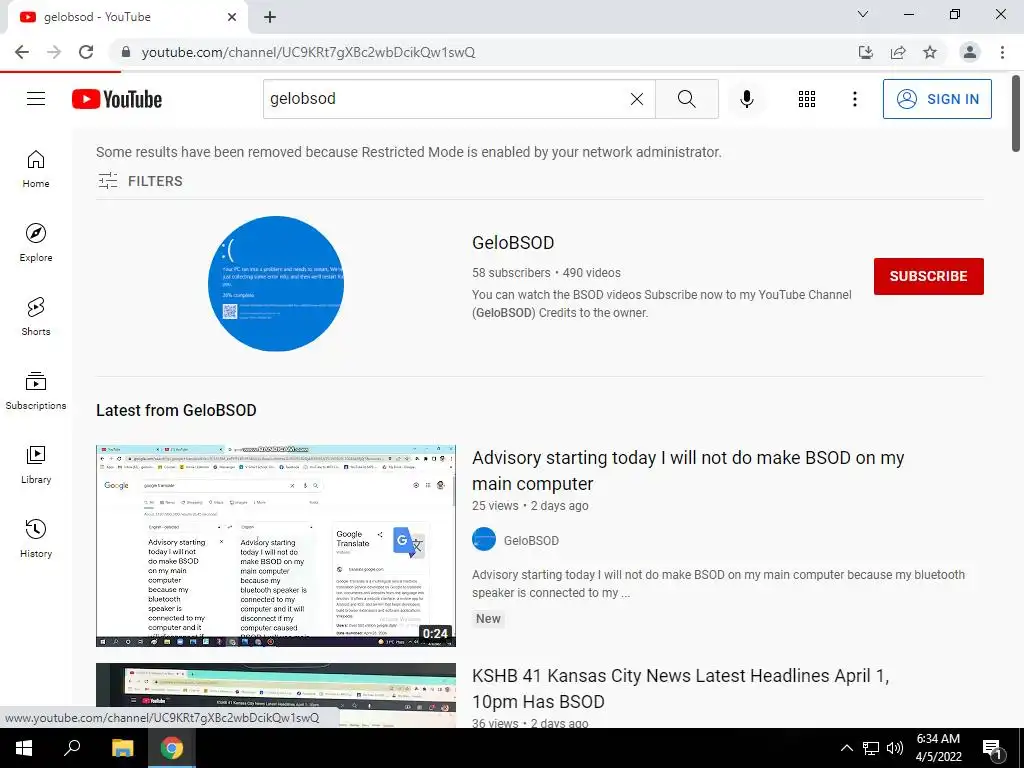Open tab search dropdown arrow
Image resolution: width=1024 pixels, height=768 pixels.
(x=863, y=14)
